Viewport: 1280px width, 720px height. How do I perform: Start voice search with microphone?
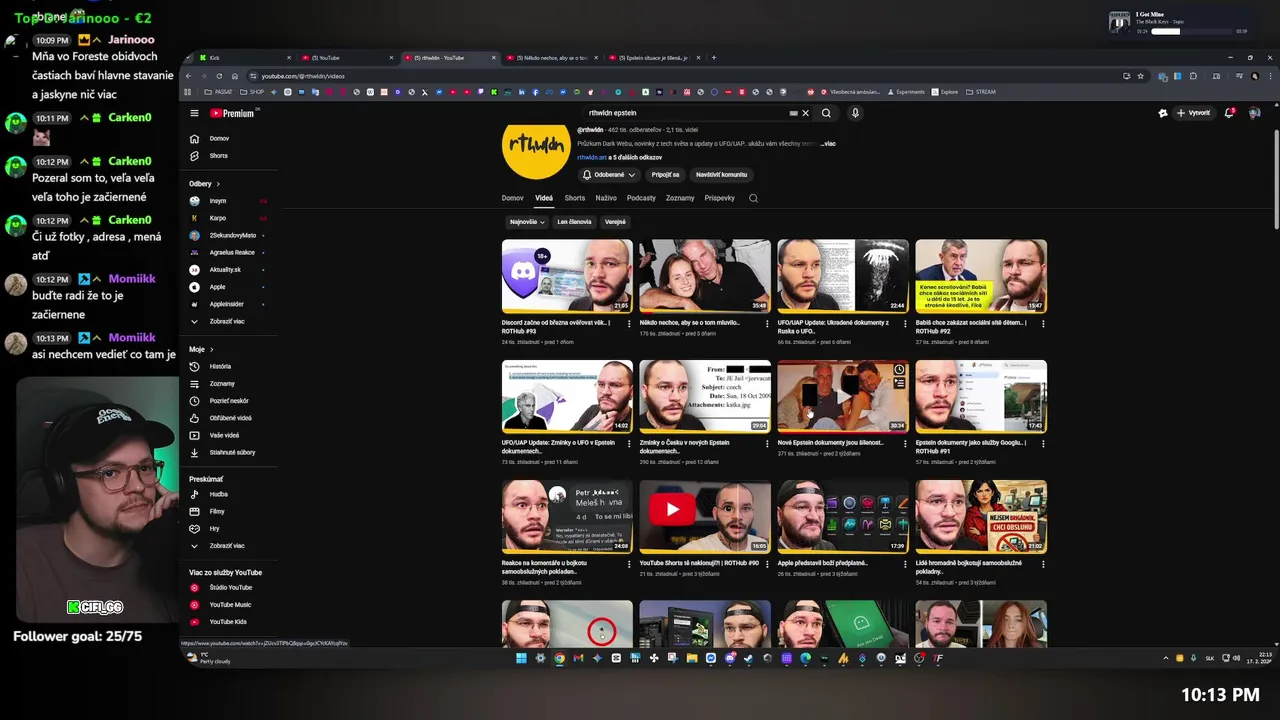click(855, 113)
